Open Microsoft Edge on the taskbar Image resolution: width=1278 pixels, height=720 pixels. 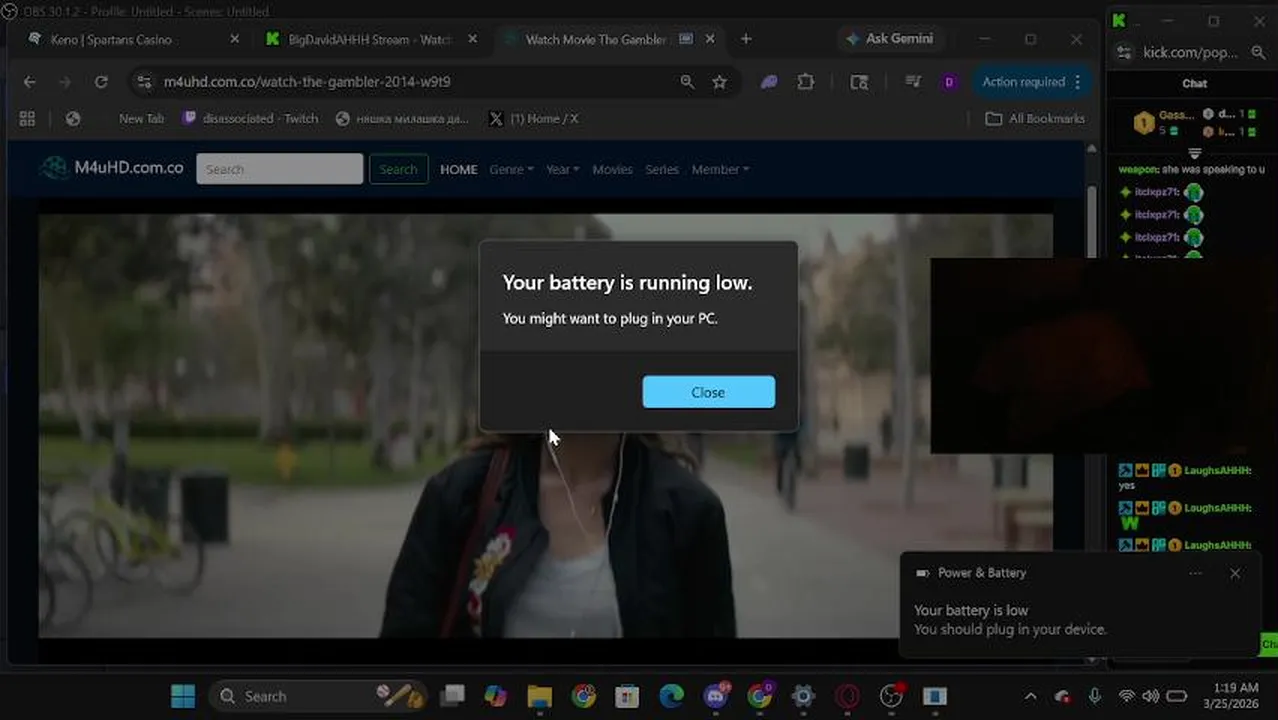(x=671, y=696)
